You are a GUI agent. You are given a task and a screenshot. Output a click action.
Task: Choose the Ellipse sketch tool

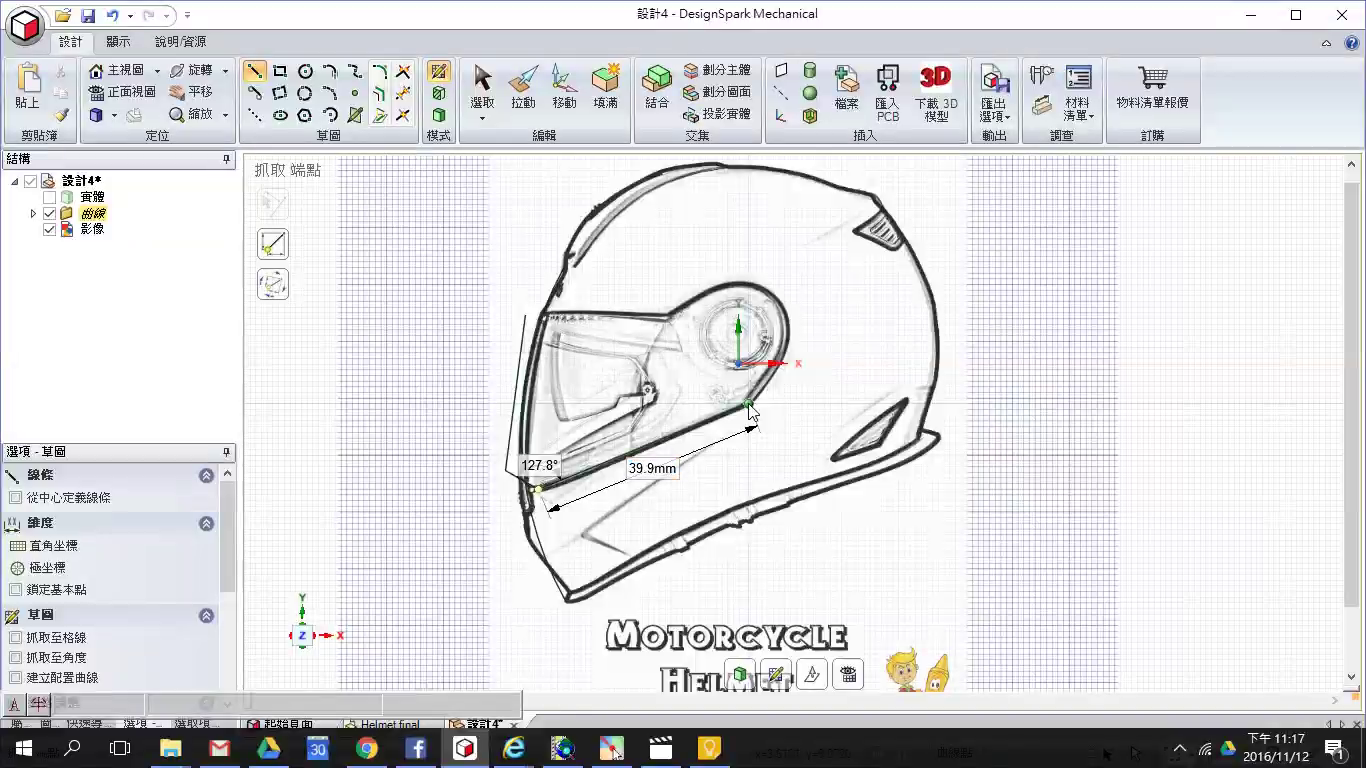tap(280, 115)
